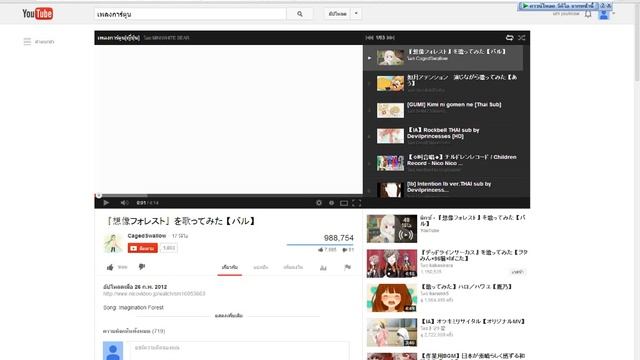
Task: Toggle playlist repeat loop
Action: 509,38
